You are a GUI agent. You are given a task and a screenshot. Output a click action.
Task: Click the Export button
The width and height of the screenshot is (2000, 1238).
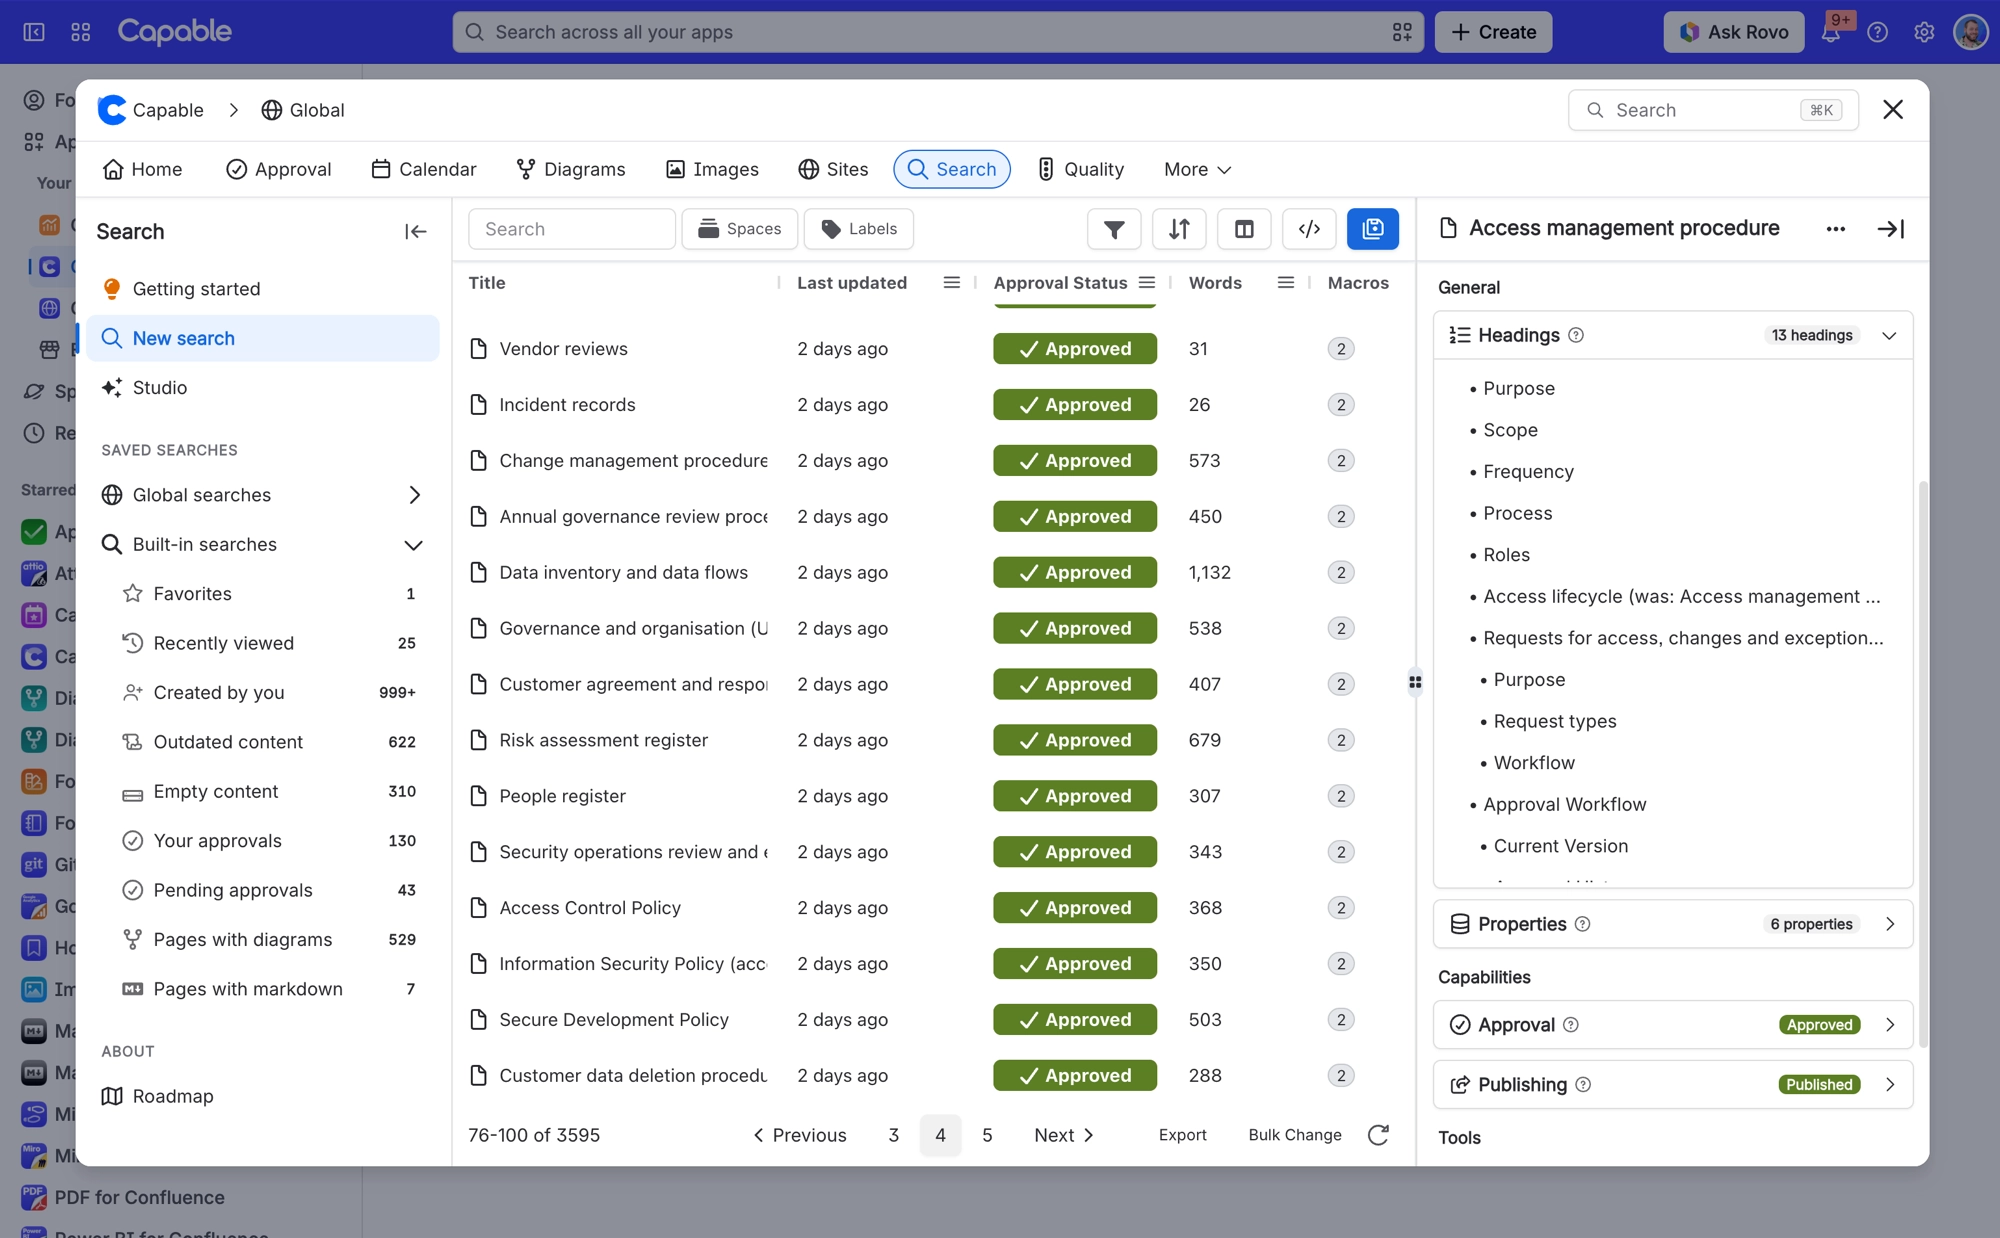1183,1135
